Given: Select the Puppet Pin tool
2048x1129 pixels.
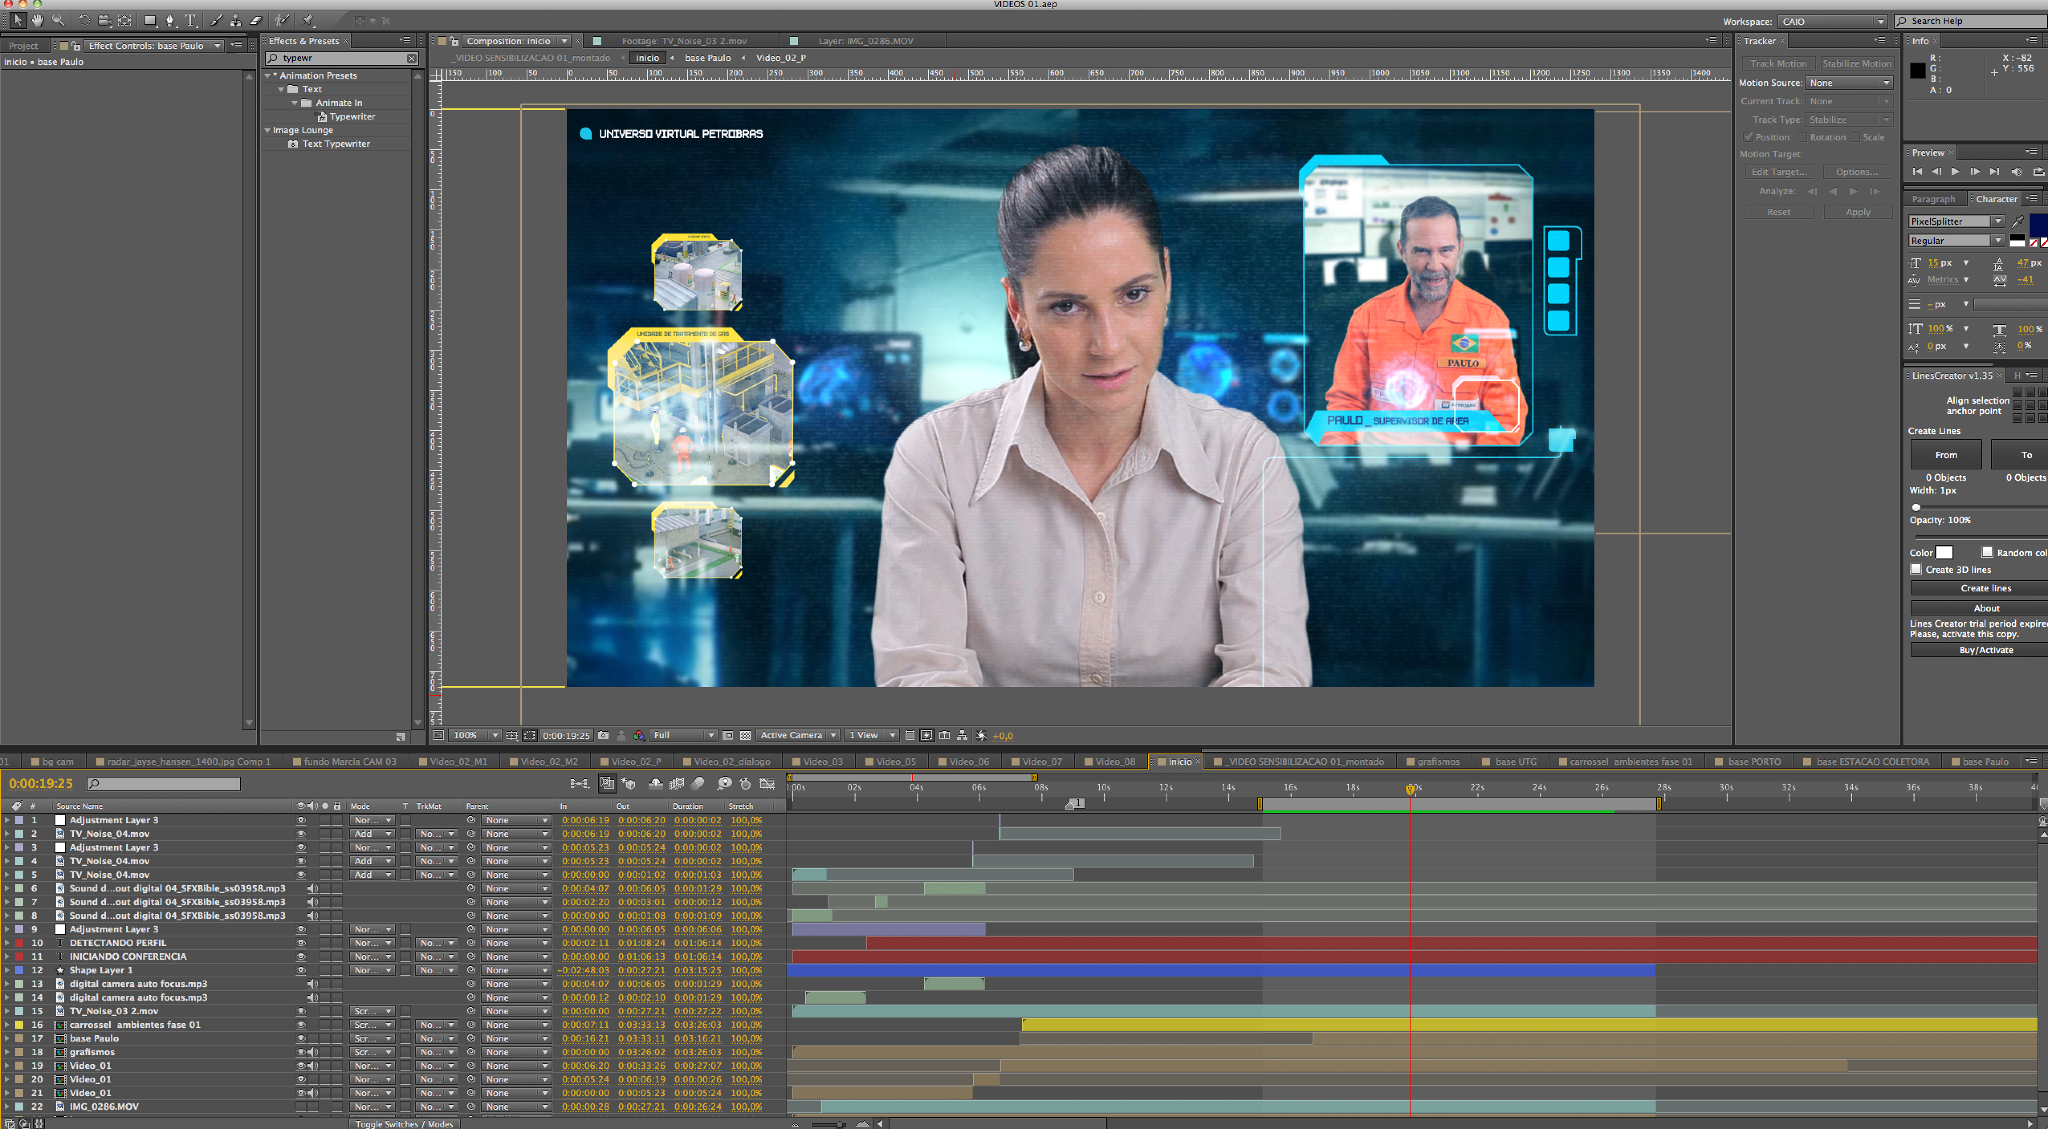Looking at the screenshot, I should 309,20.
